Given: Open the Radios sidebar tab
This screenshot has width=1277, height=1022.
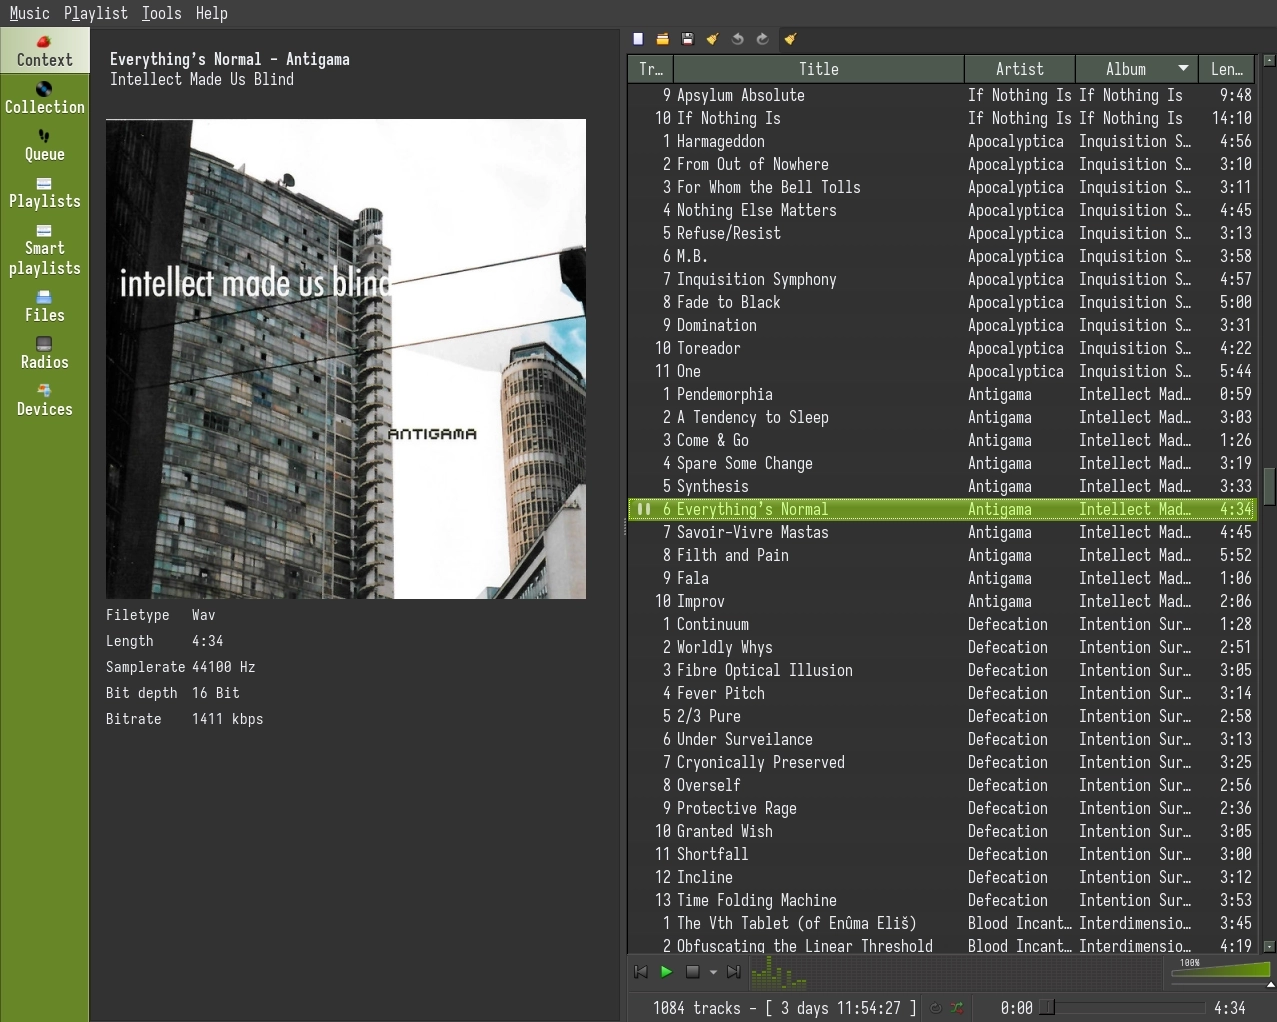Looking at the screenshot, I should (44, 353).
